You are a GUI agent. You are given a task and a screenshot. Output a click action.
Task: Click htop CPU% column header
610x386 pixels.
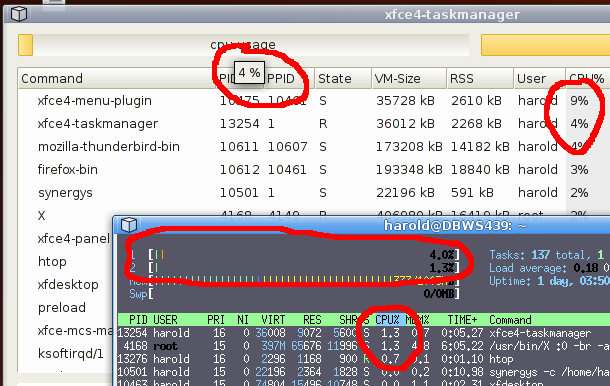pos(387,320)
